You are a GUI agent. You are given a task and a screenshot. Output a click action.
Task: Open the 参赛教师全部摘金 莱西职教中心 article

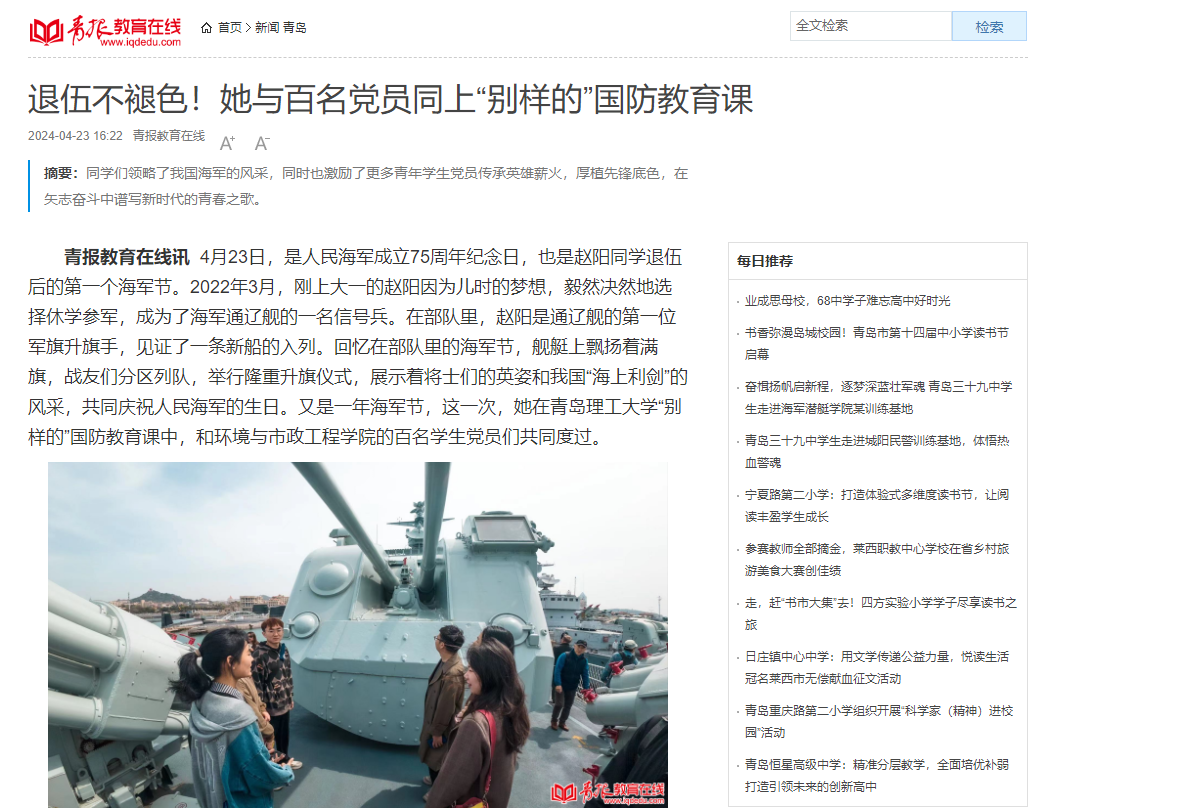pyautogui.click(x=877, y=560)
